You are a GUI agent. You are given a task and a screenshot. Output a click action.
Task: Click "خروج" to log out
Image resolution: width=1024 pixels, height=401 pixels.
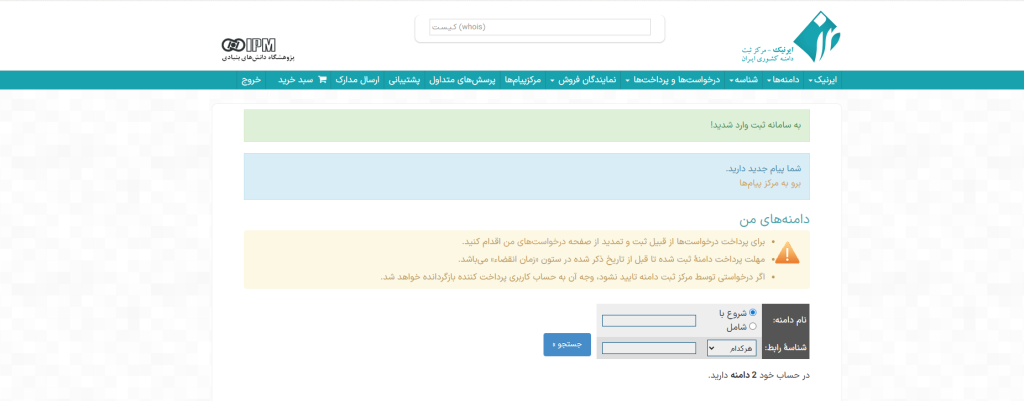(251, 80)
